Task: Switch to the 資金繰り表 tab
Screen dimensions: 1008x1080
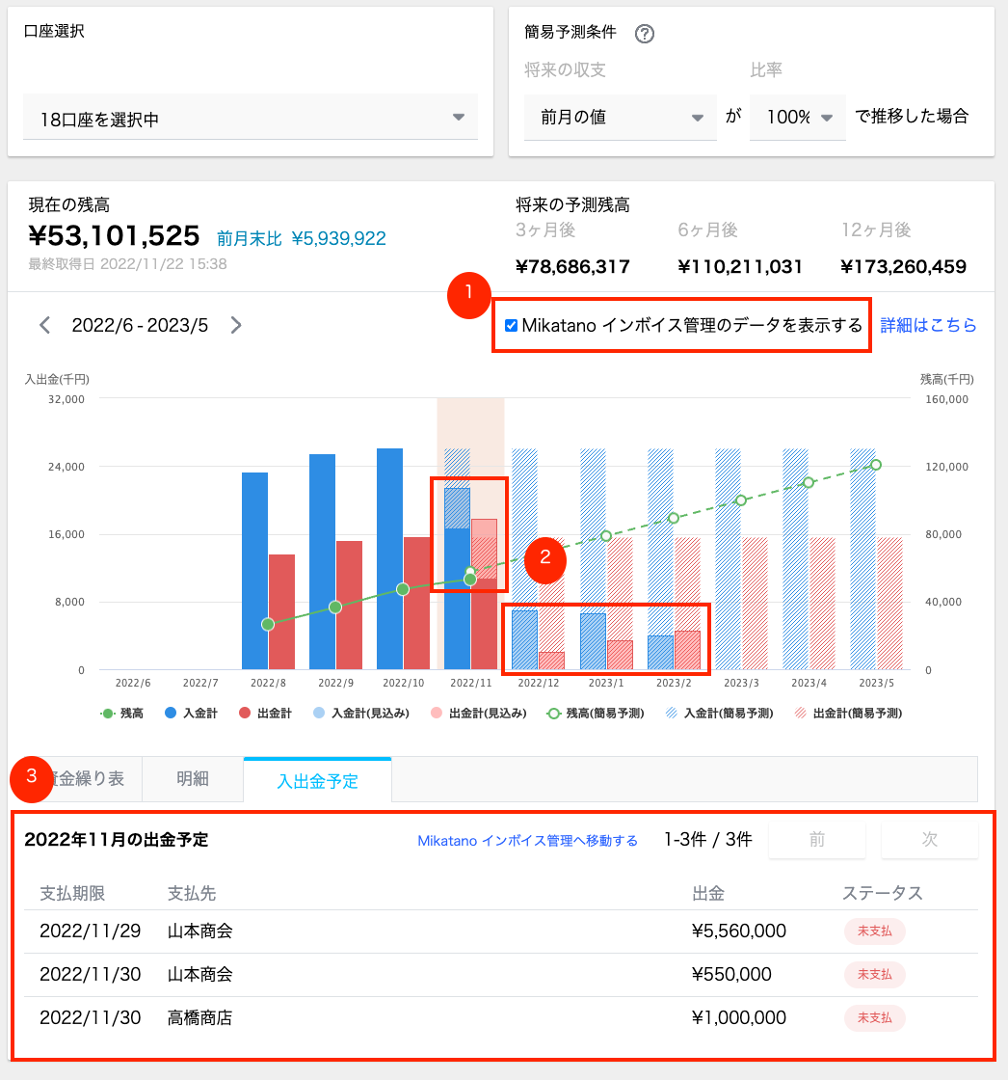Action: point(83,779)
